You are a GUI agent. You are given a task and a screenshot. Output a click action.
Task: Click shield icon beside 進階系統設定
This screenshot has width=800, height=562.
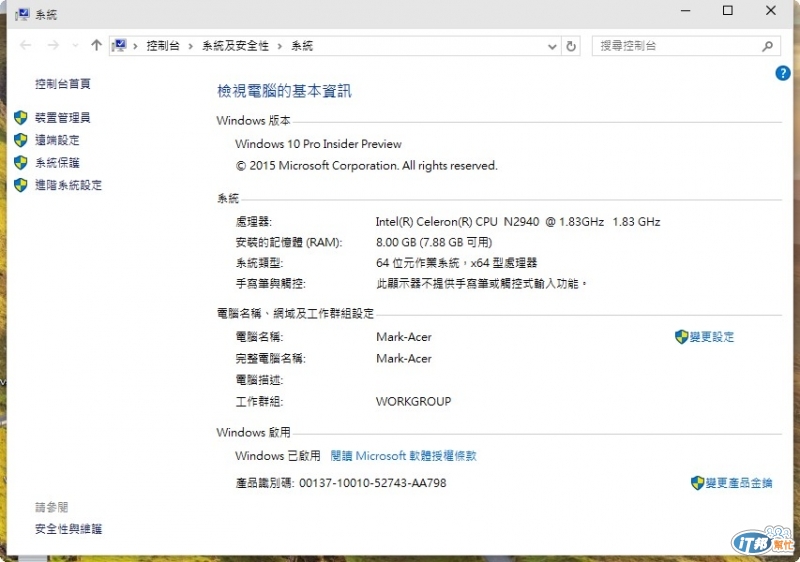point(20,185)
